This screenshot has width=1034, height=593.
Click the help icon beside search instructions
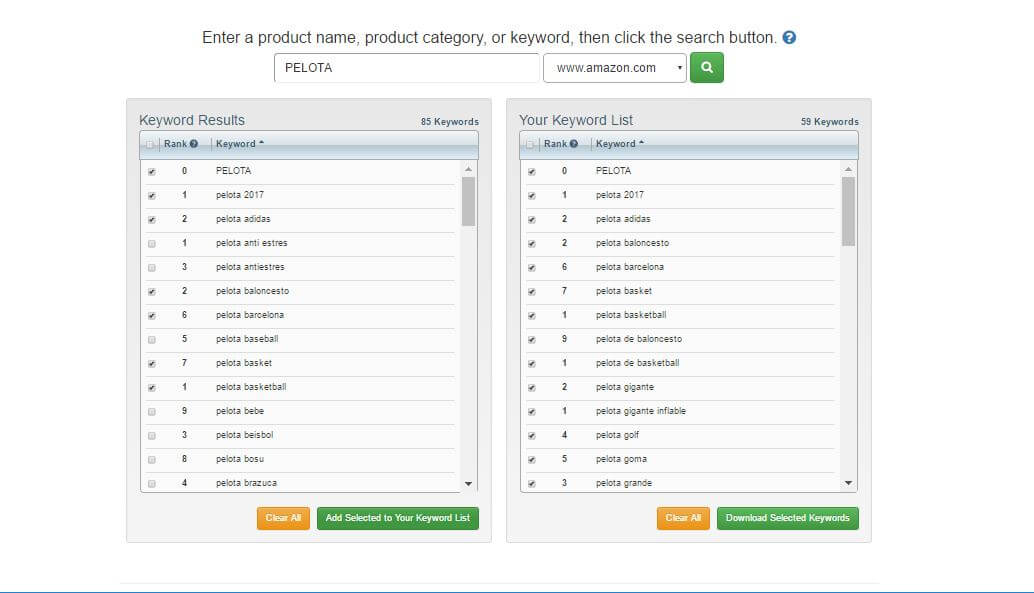coord(790,38)
